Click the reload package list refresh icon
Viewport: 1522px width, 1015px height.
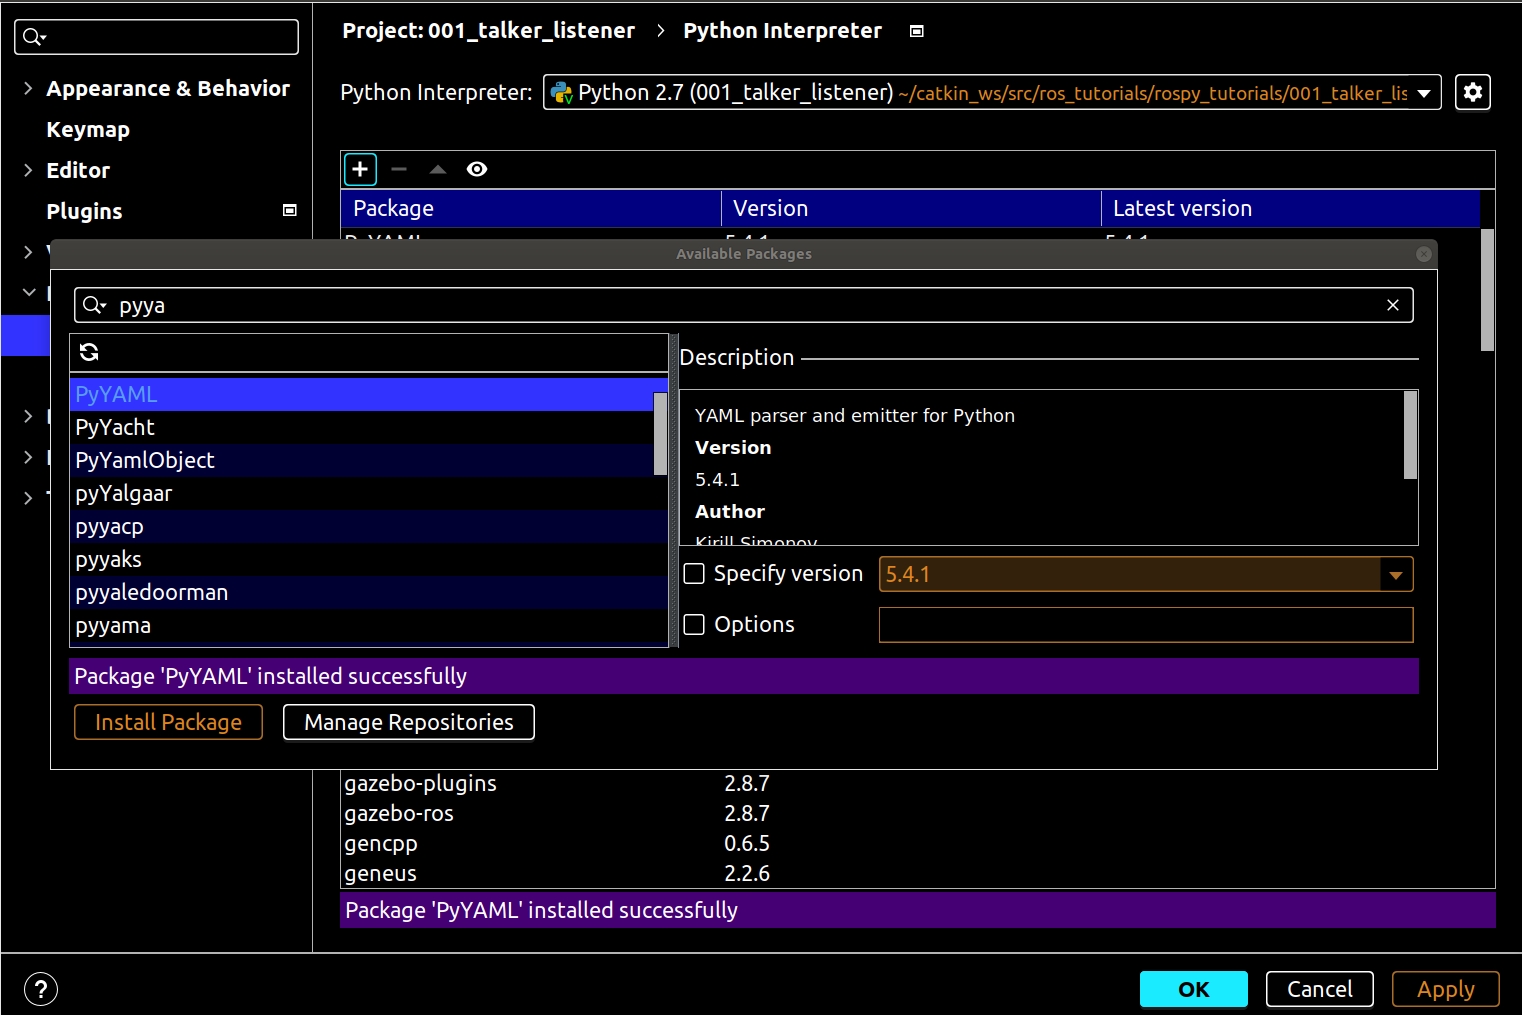tap(89, 352)
